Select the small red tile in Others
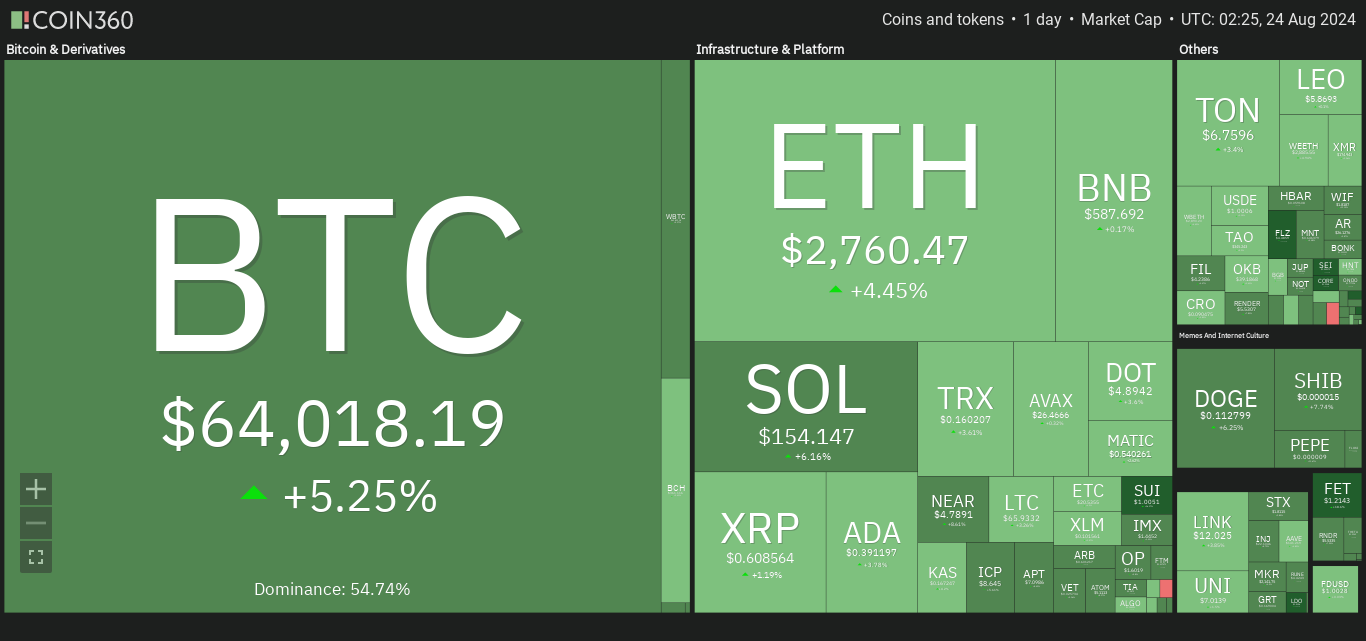This screenshot has height=641, width=1366. click(1332, 313)
